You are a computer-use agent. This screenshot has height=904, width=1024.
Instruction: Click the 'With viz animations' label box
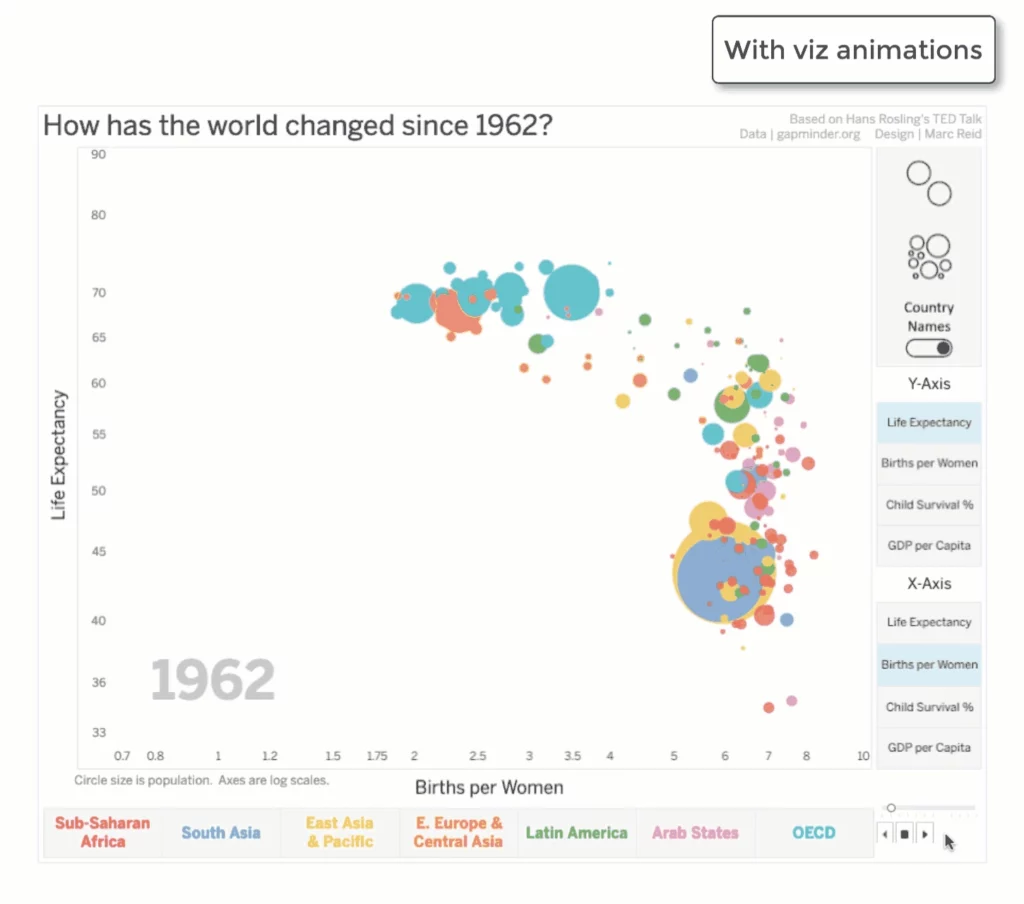854,50
